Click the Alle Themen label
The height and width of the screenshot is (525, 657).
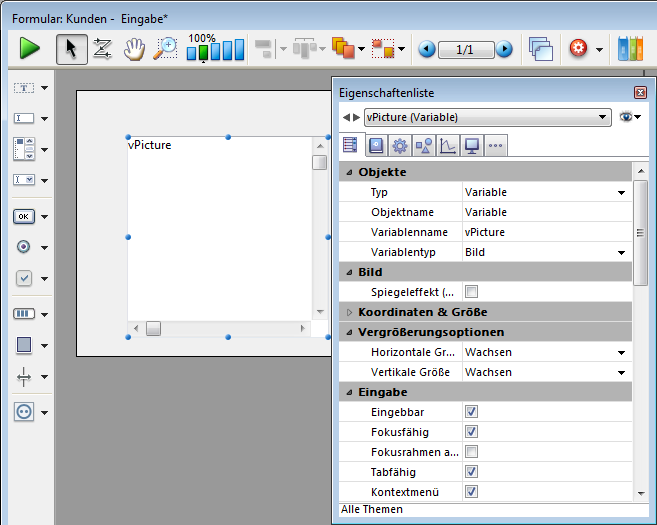[x=372, y=510]
